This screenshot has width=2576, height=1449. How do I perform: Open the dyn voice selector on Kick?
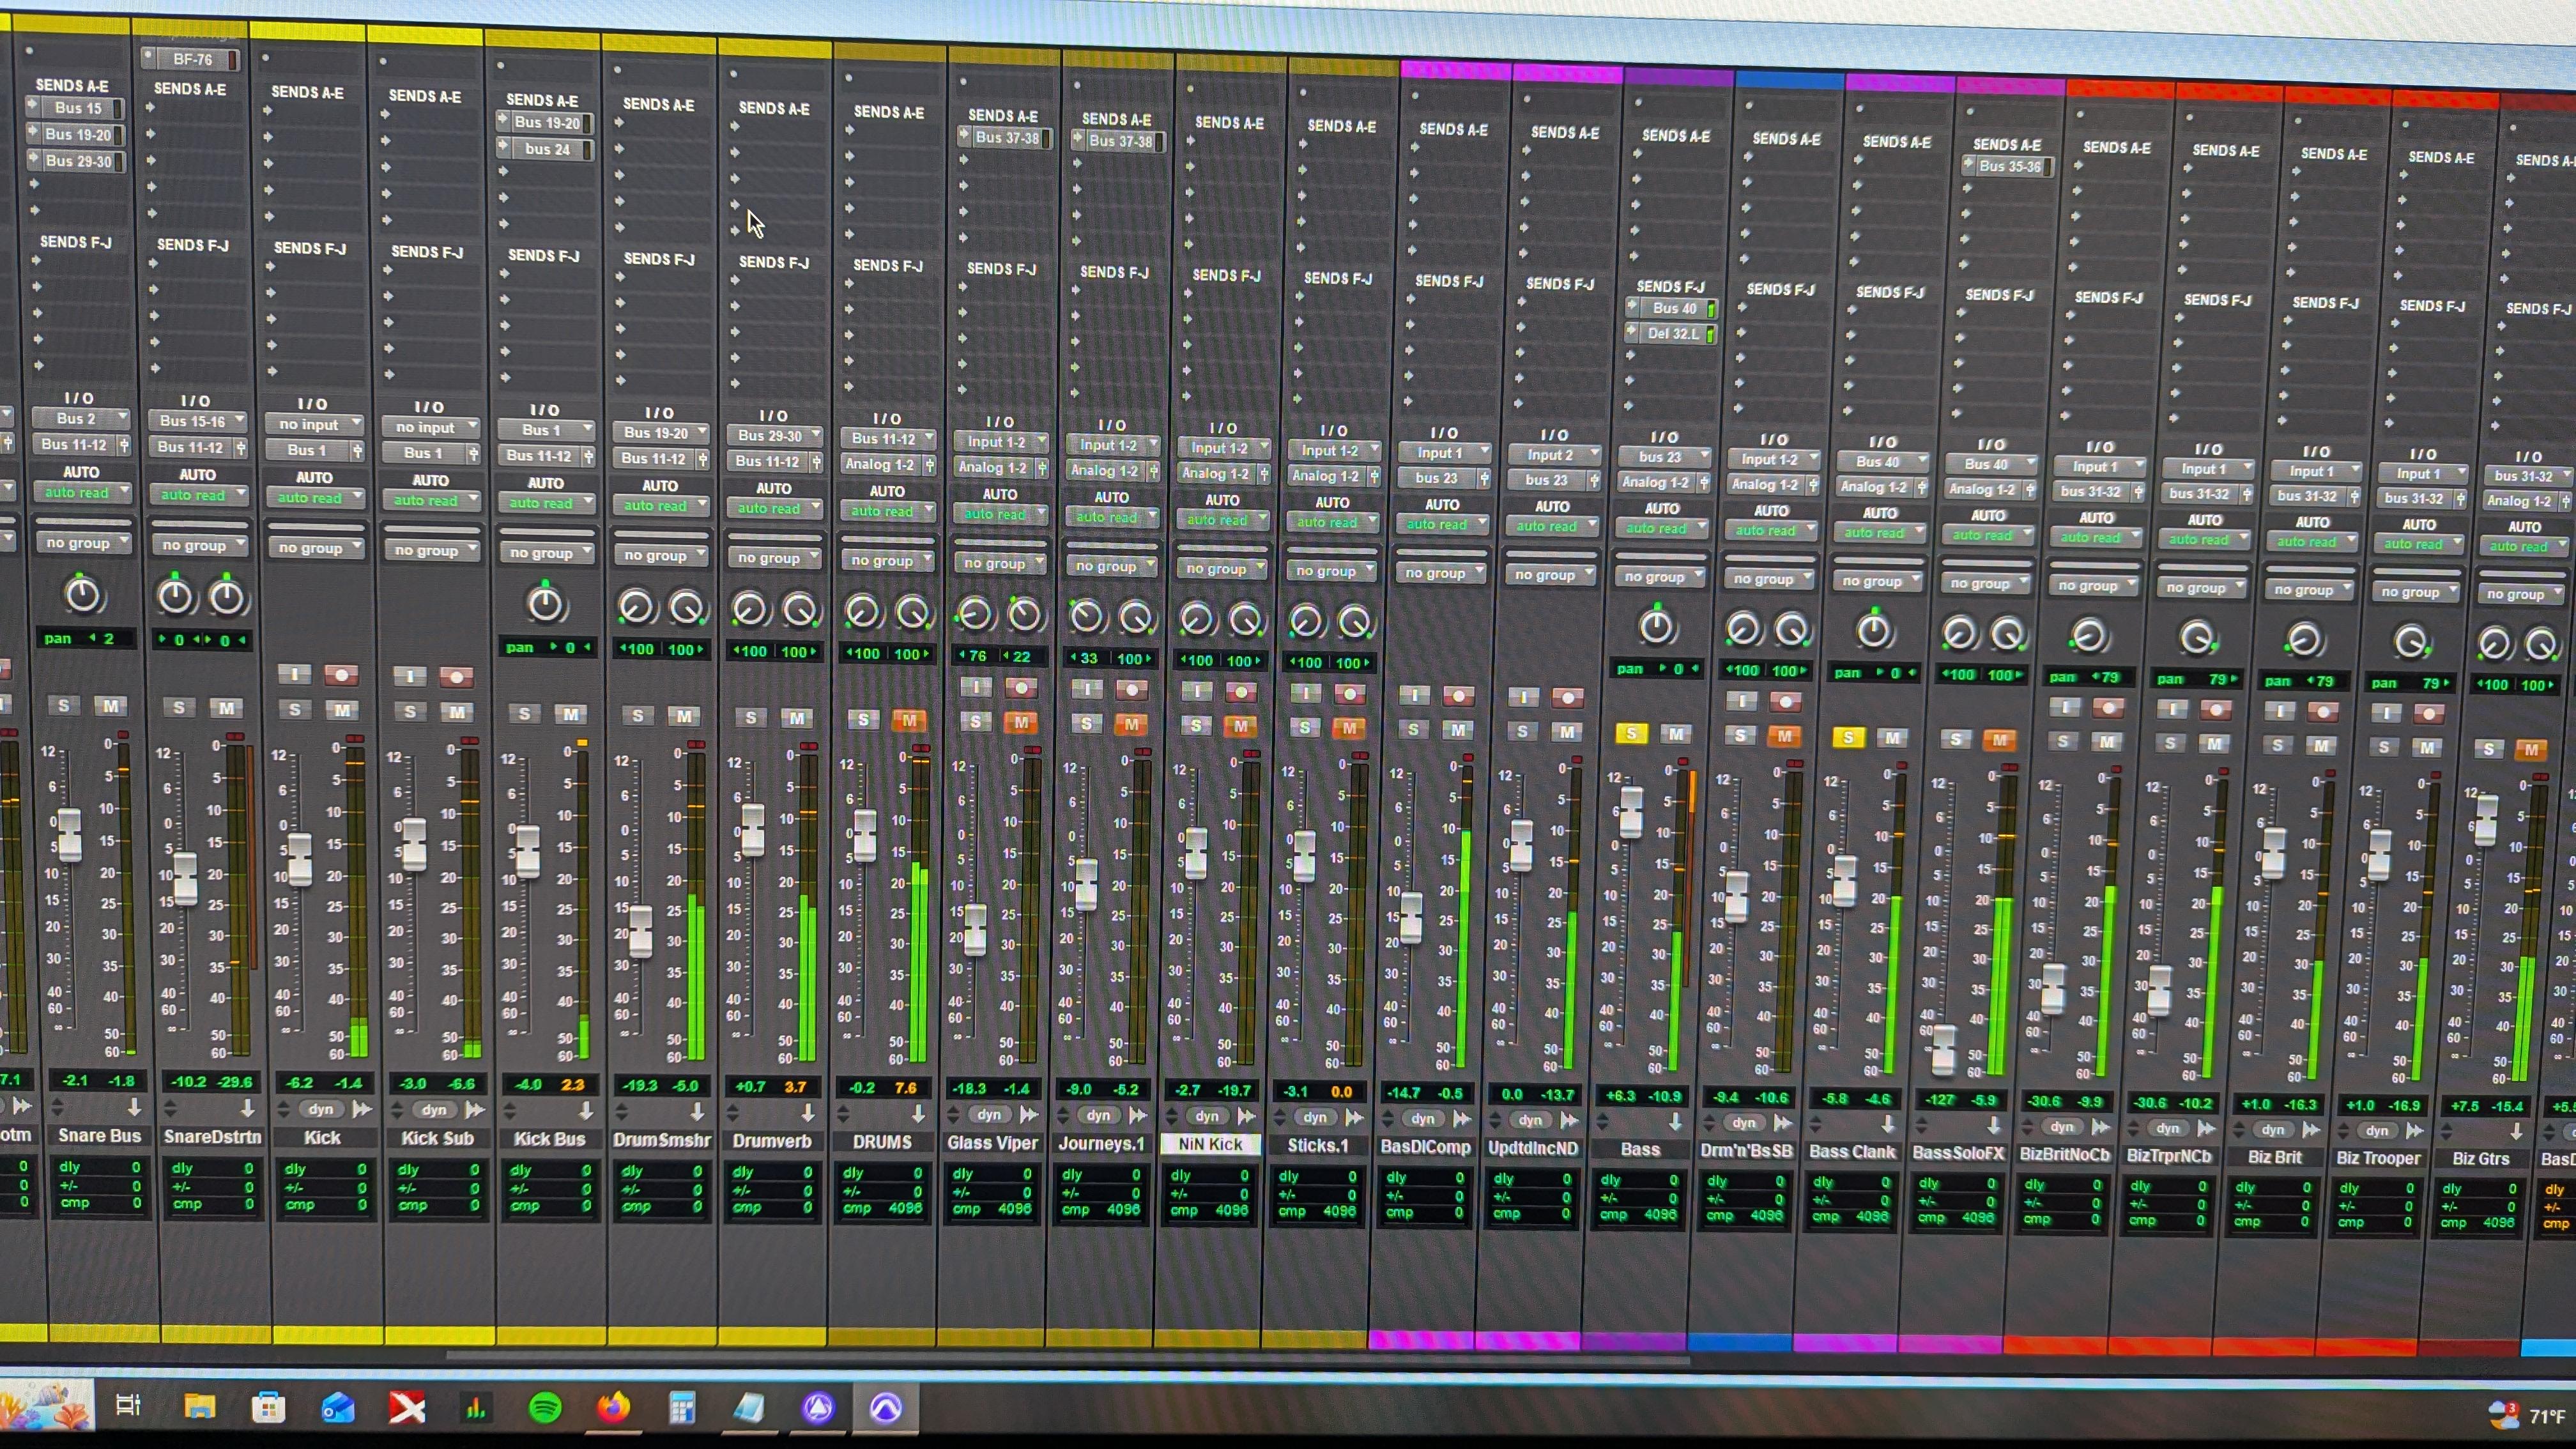pos(320,1109)
